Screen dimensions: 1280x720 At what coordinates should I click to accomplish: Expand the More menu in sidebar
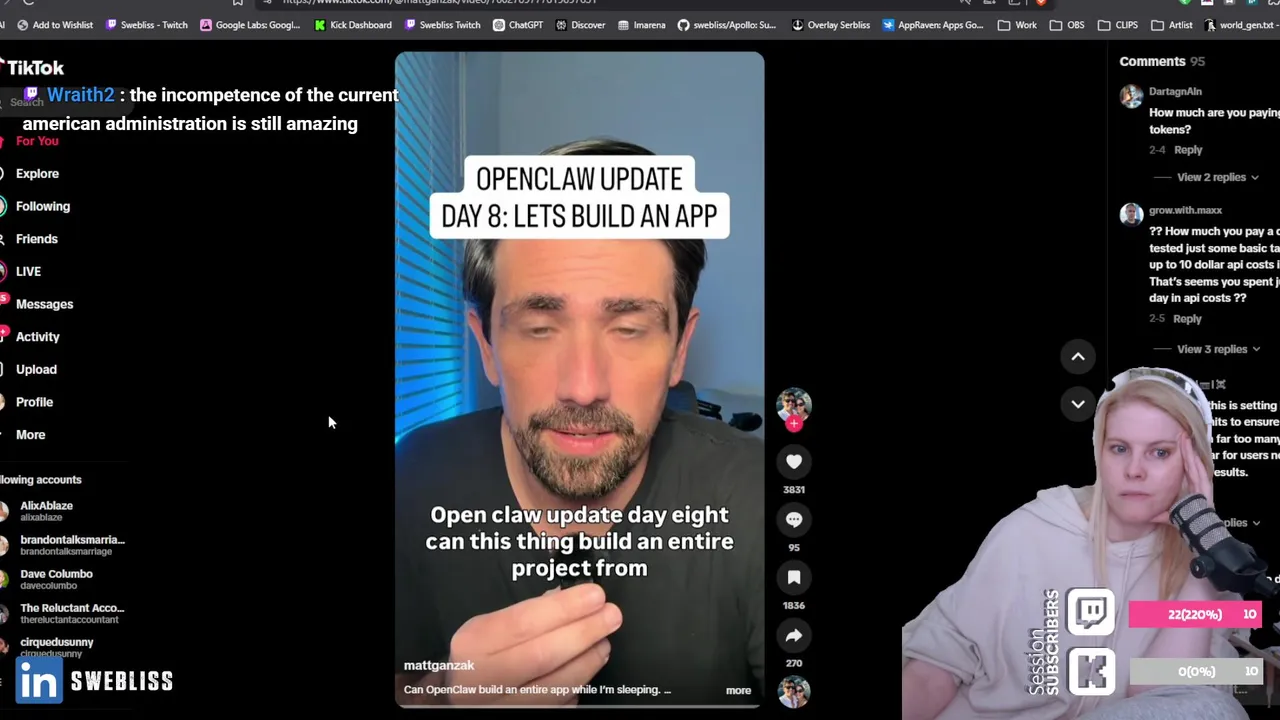(x=30, y=435)
